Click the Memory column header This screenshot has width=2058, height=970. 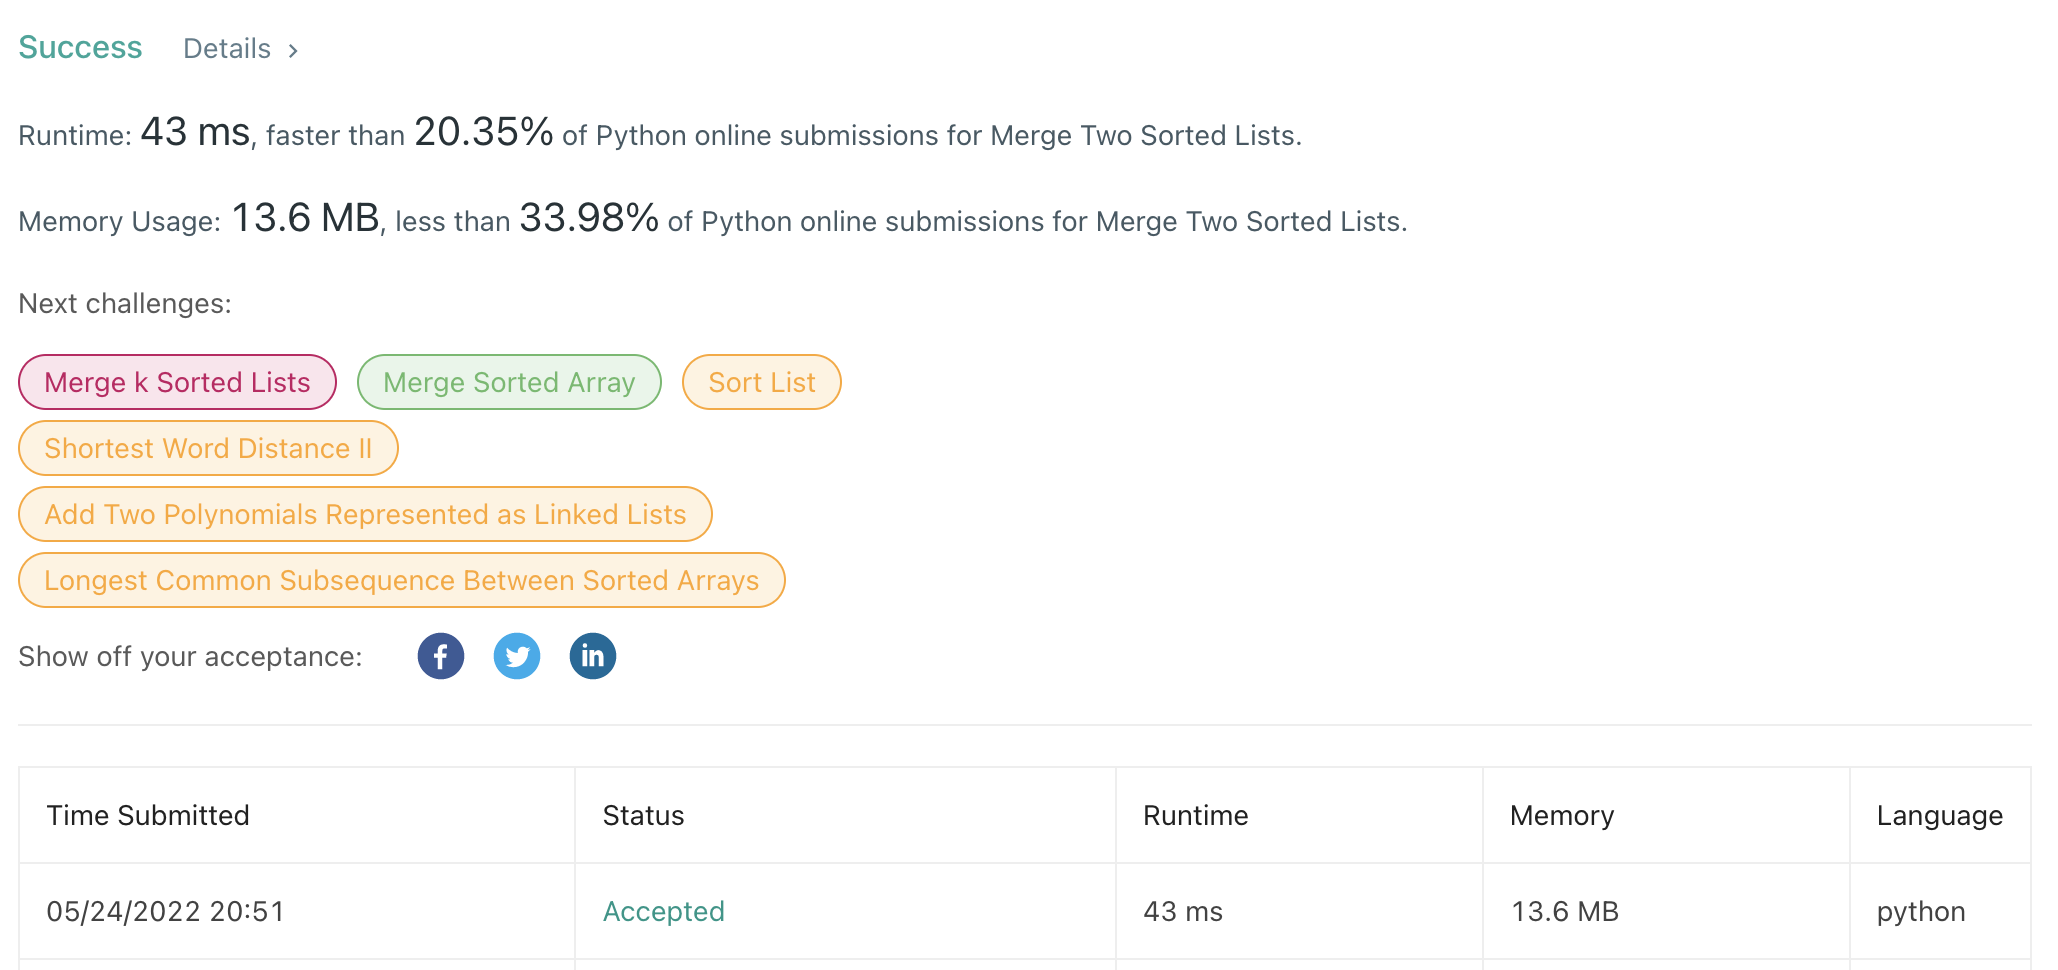click(1561, 814)
